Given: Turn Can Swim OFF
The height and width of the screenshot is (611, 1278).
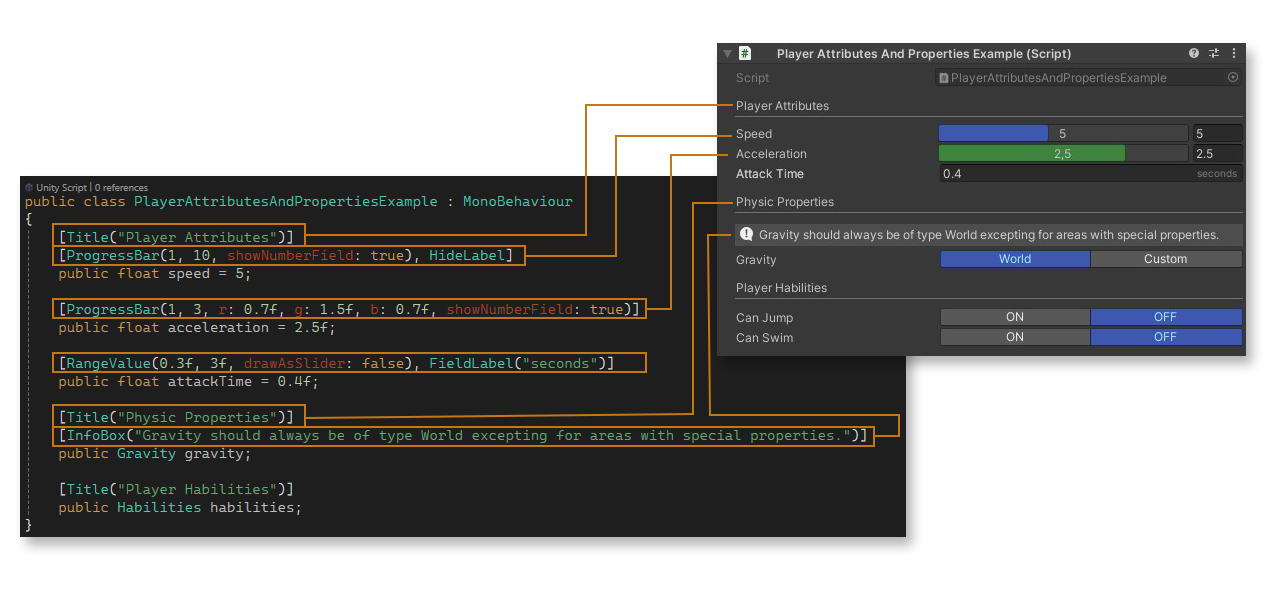Looking at the screenshot, I should pyautogui.click(x=1165, y=337).
